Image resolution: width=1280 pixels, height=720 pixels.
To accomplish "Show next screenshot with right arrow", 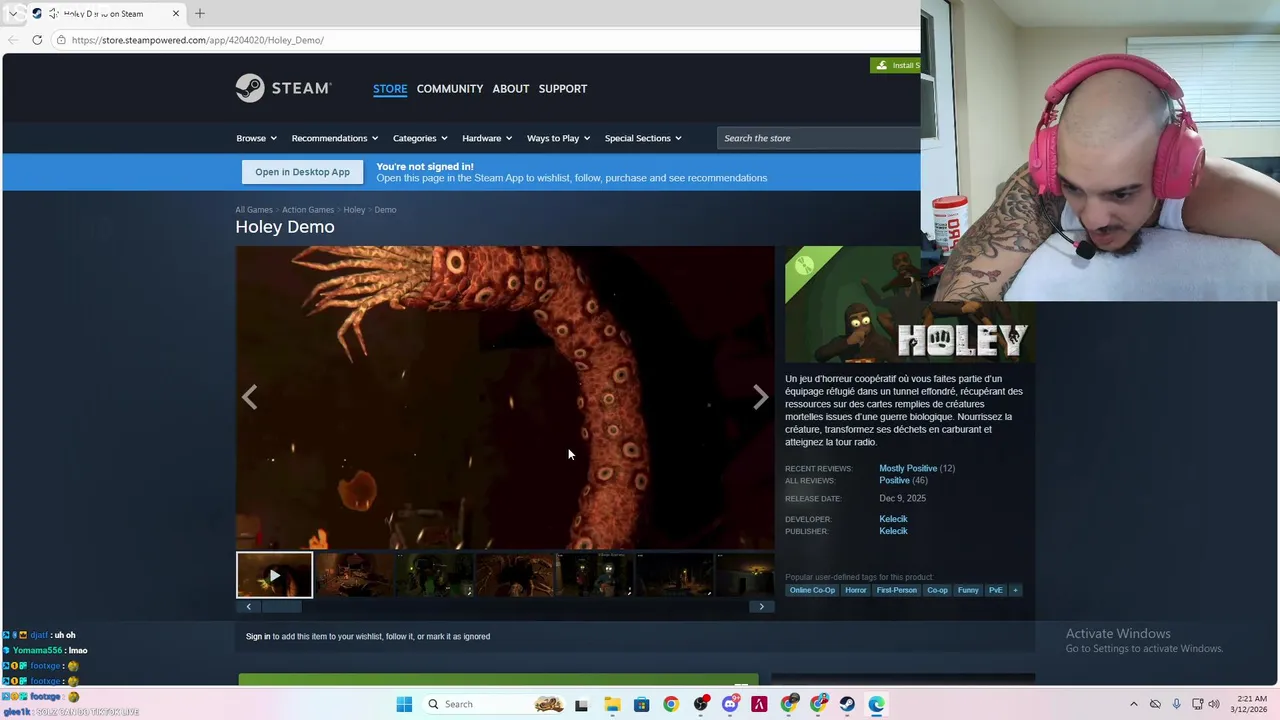I will [x=760, y=397].
